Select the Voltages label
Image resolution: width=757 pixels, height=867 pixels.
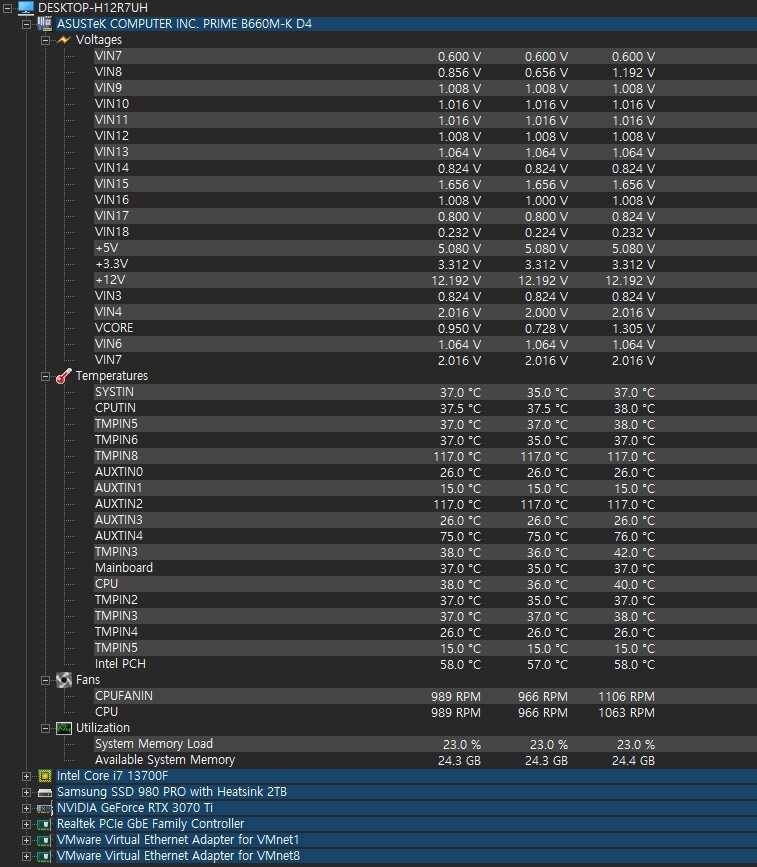click(98, 40)
